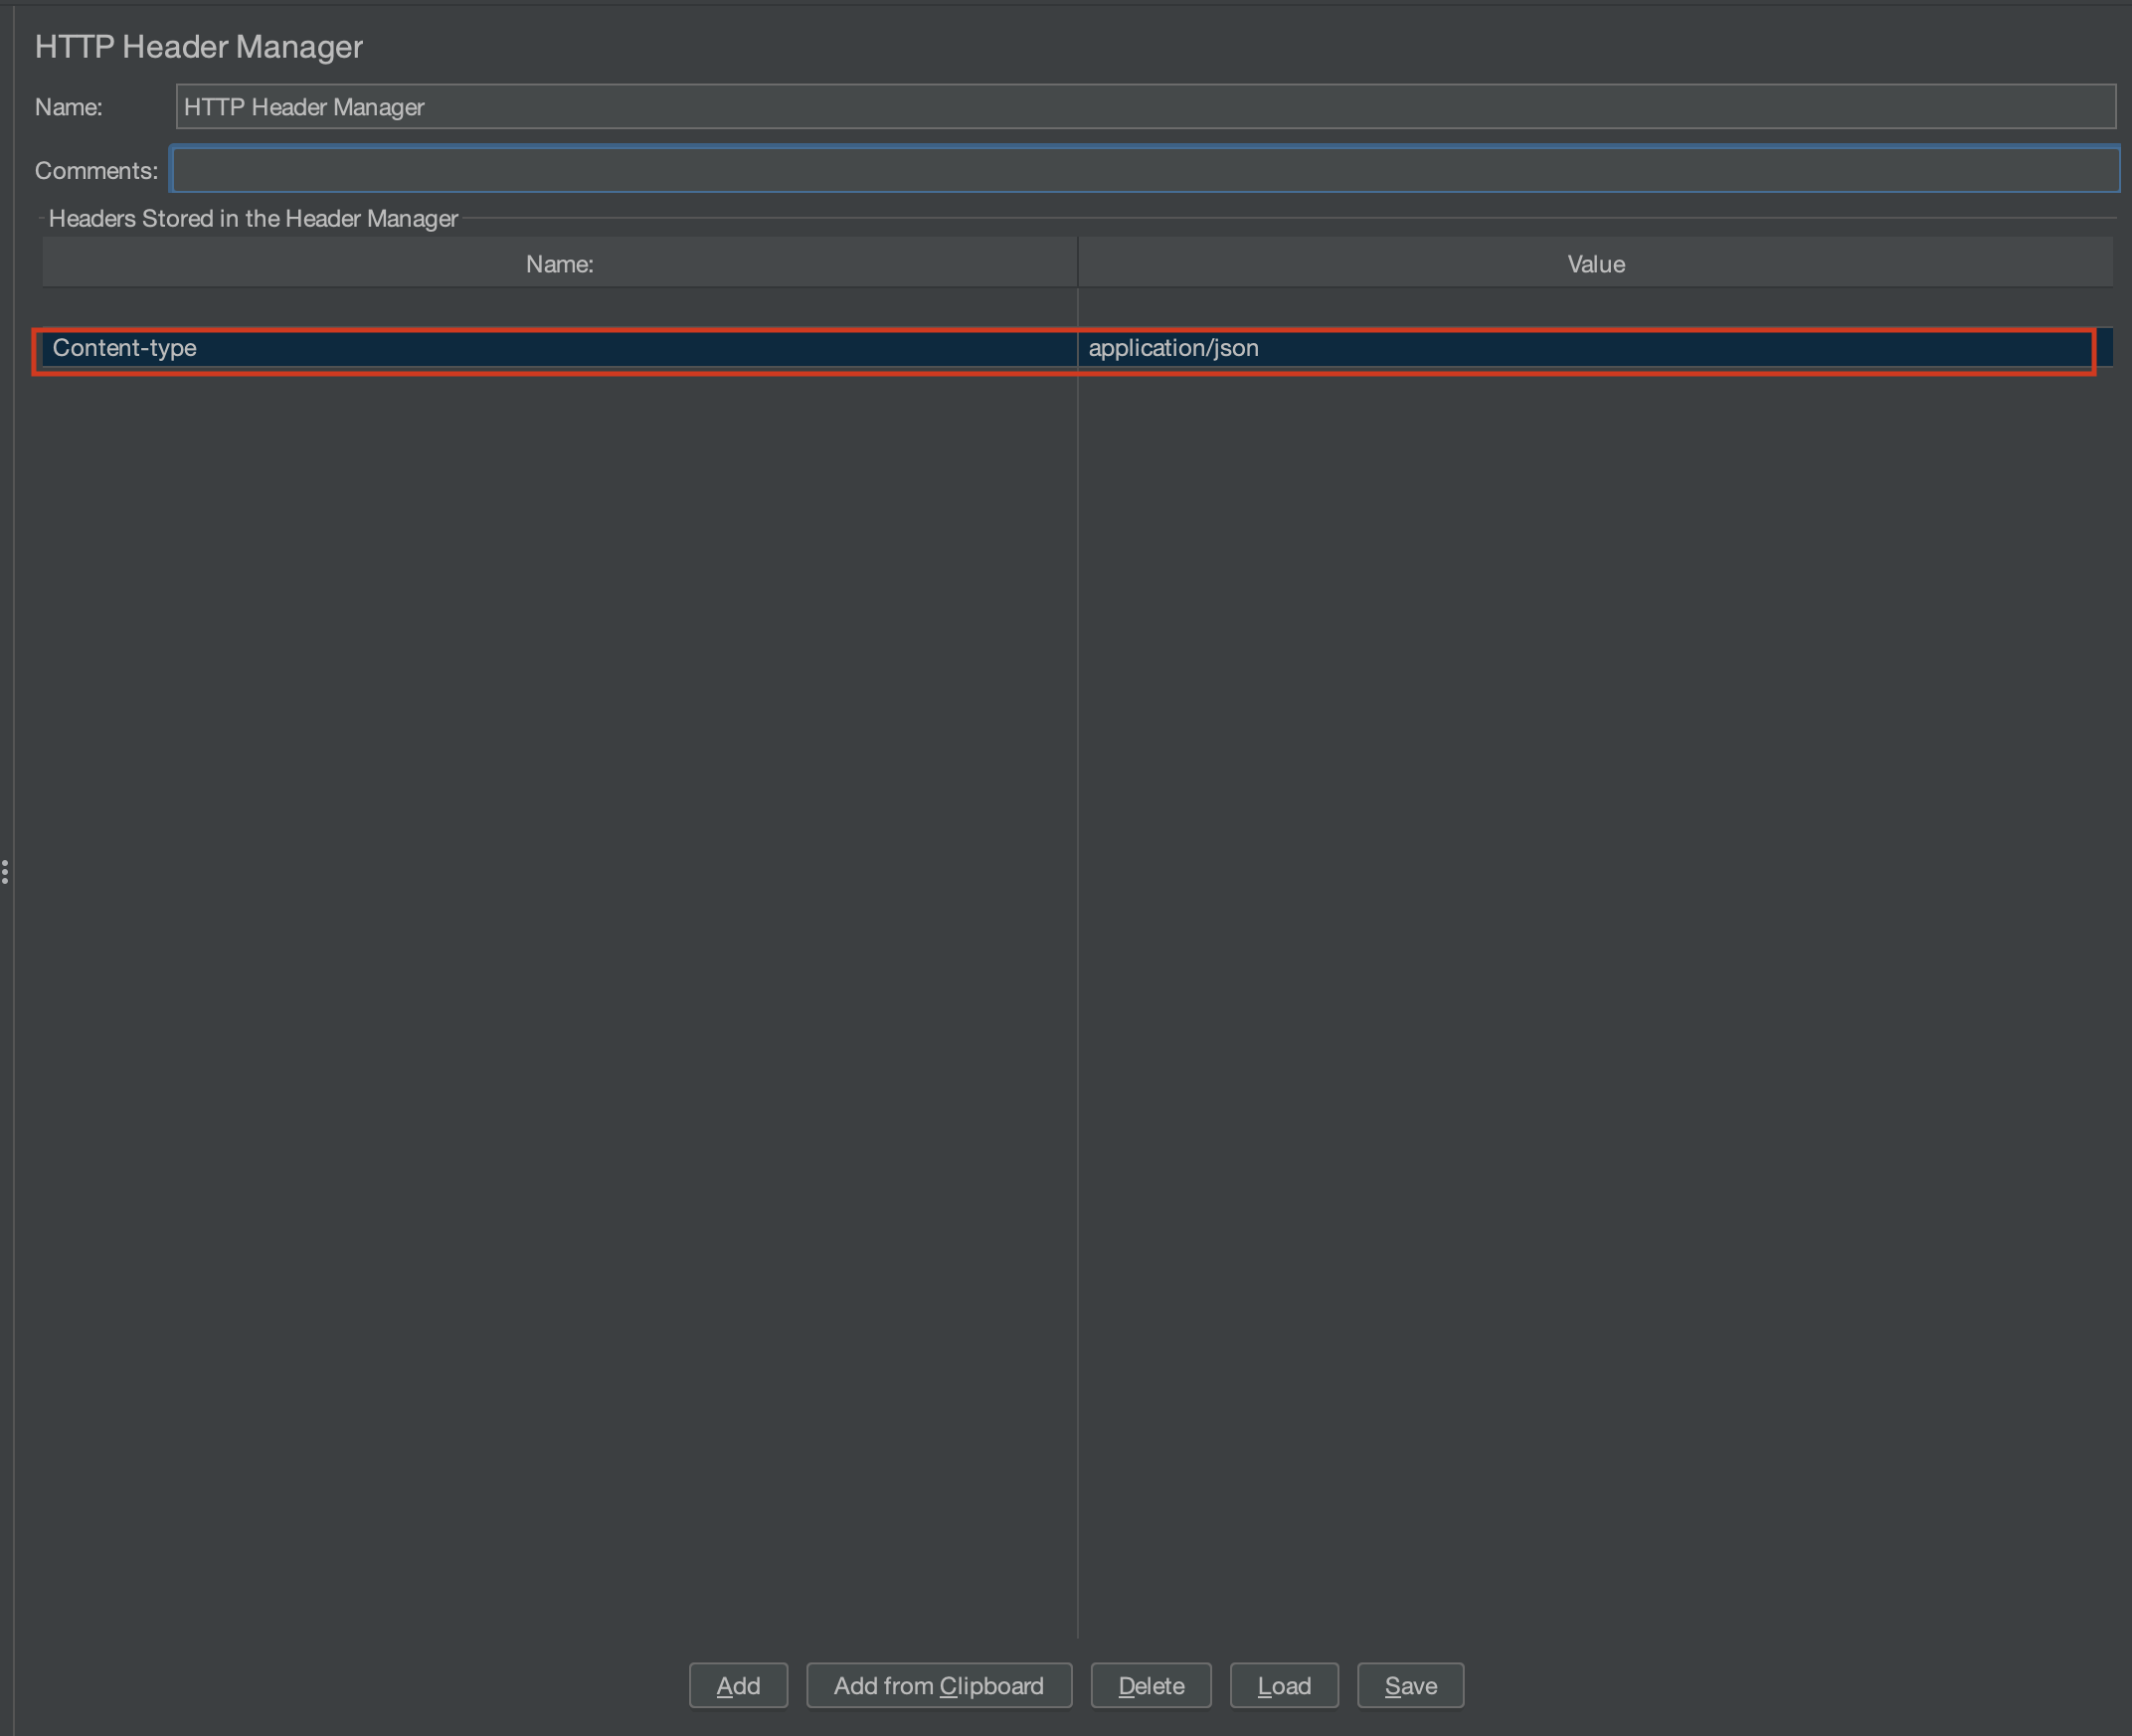The image size is (2132, 1736).
Task: Click the panel divider drag handle dots
Action: point(6,871)
